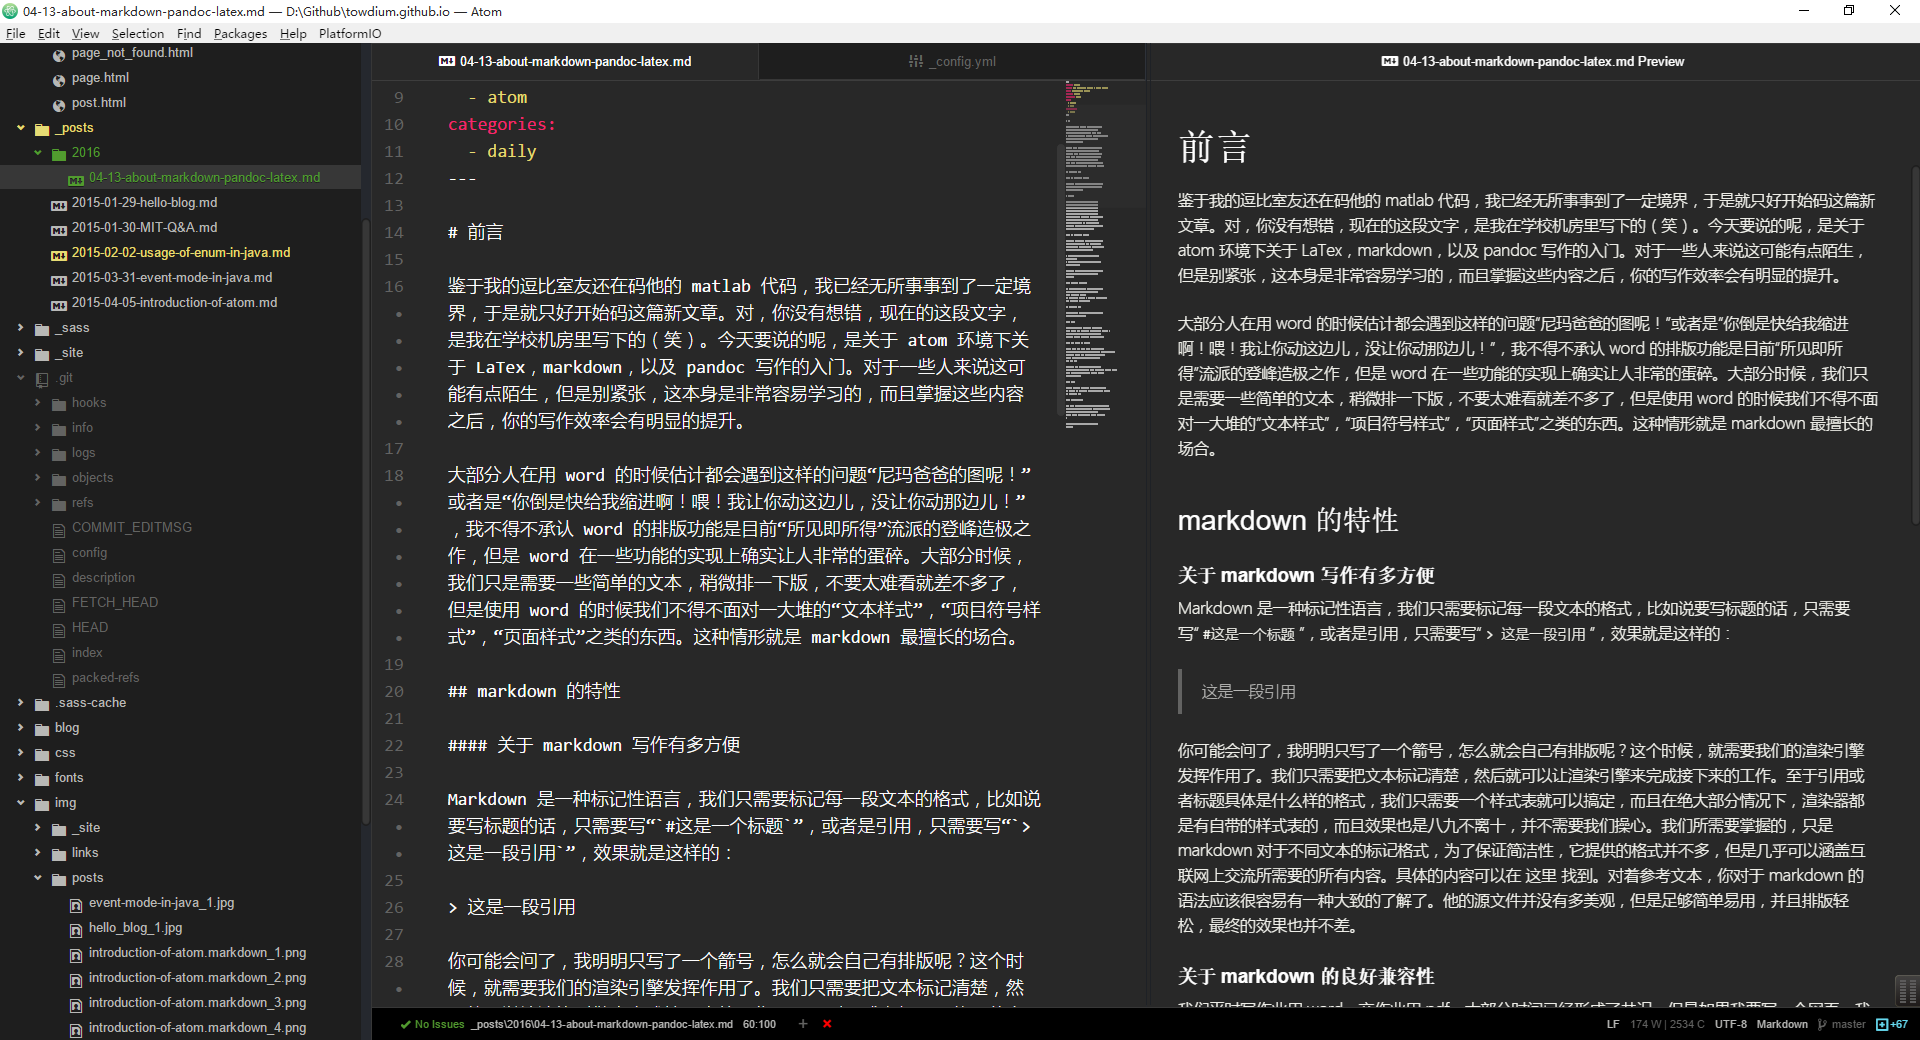Expand the _sass folder

pos(21,328)
